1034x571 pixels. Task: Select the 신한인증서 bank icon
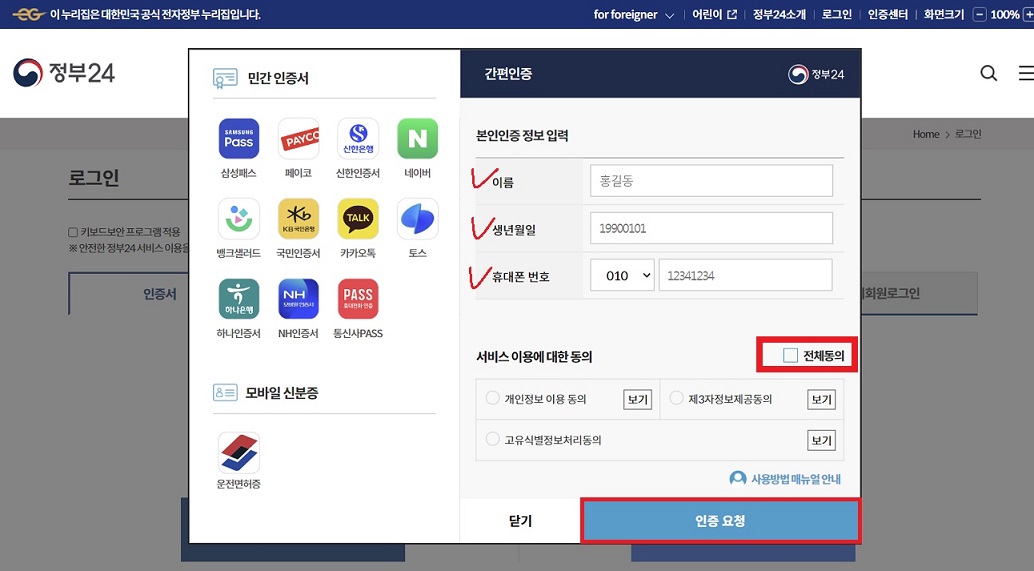pos(358,138)
